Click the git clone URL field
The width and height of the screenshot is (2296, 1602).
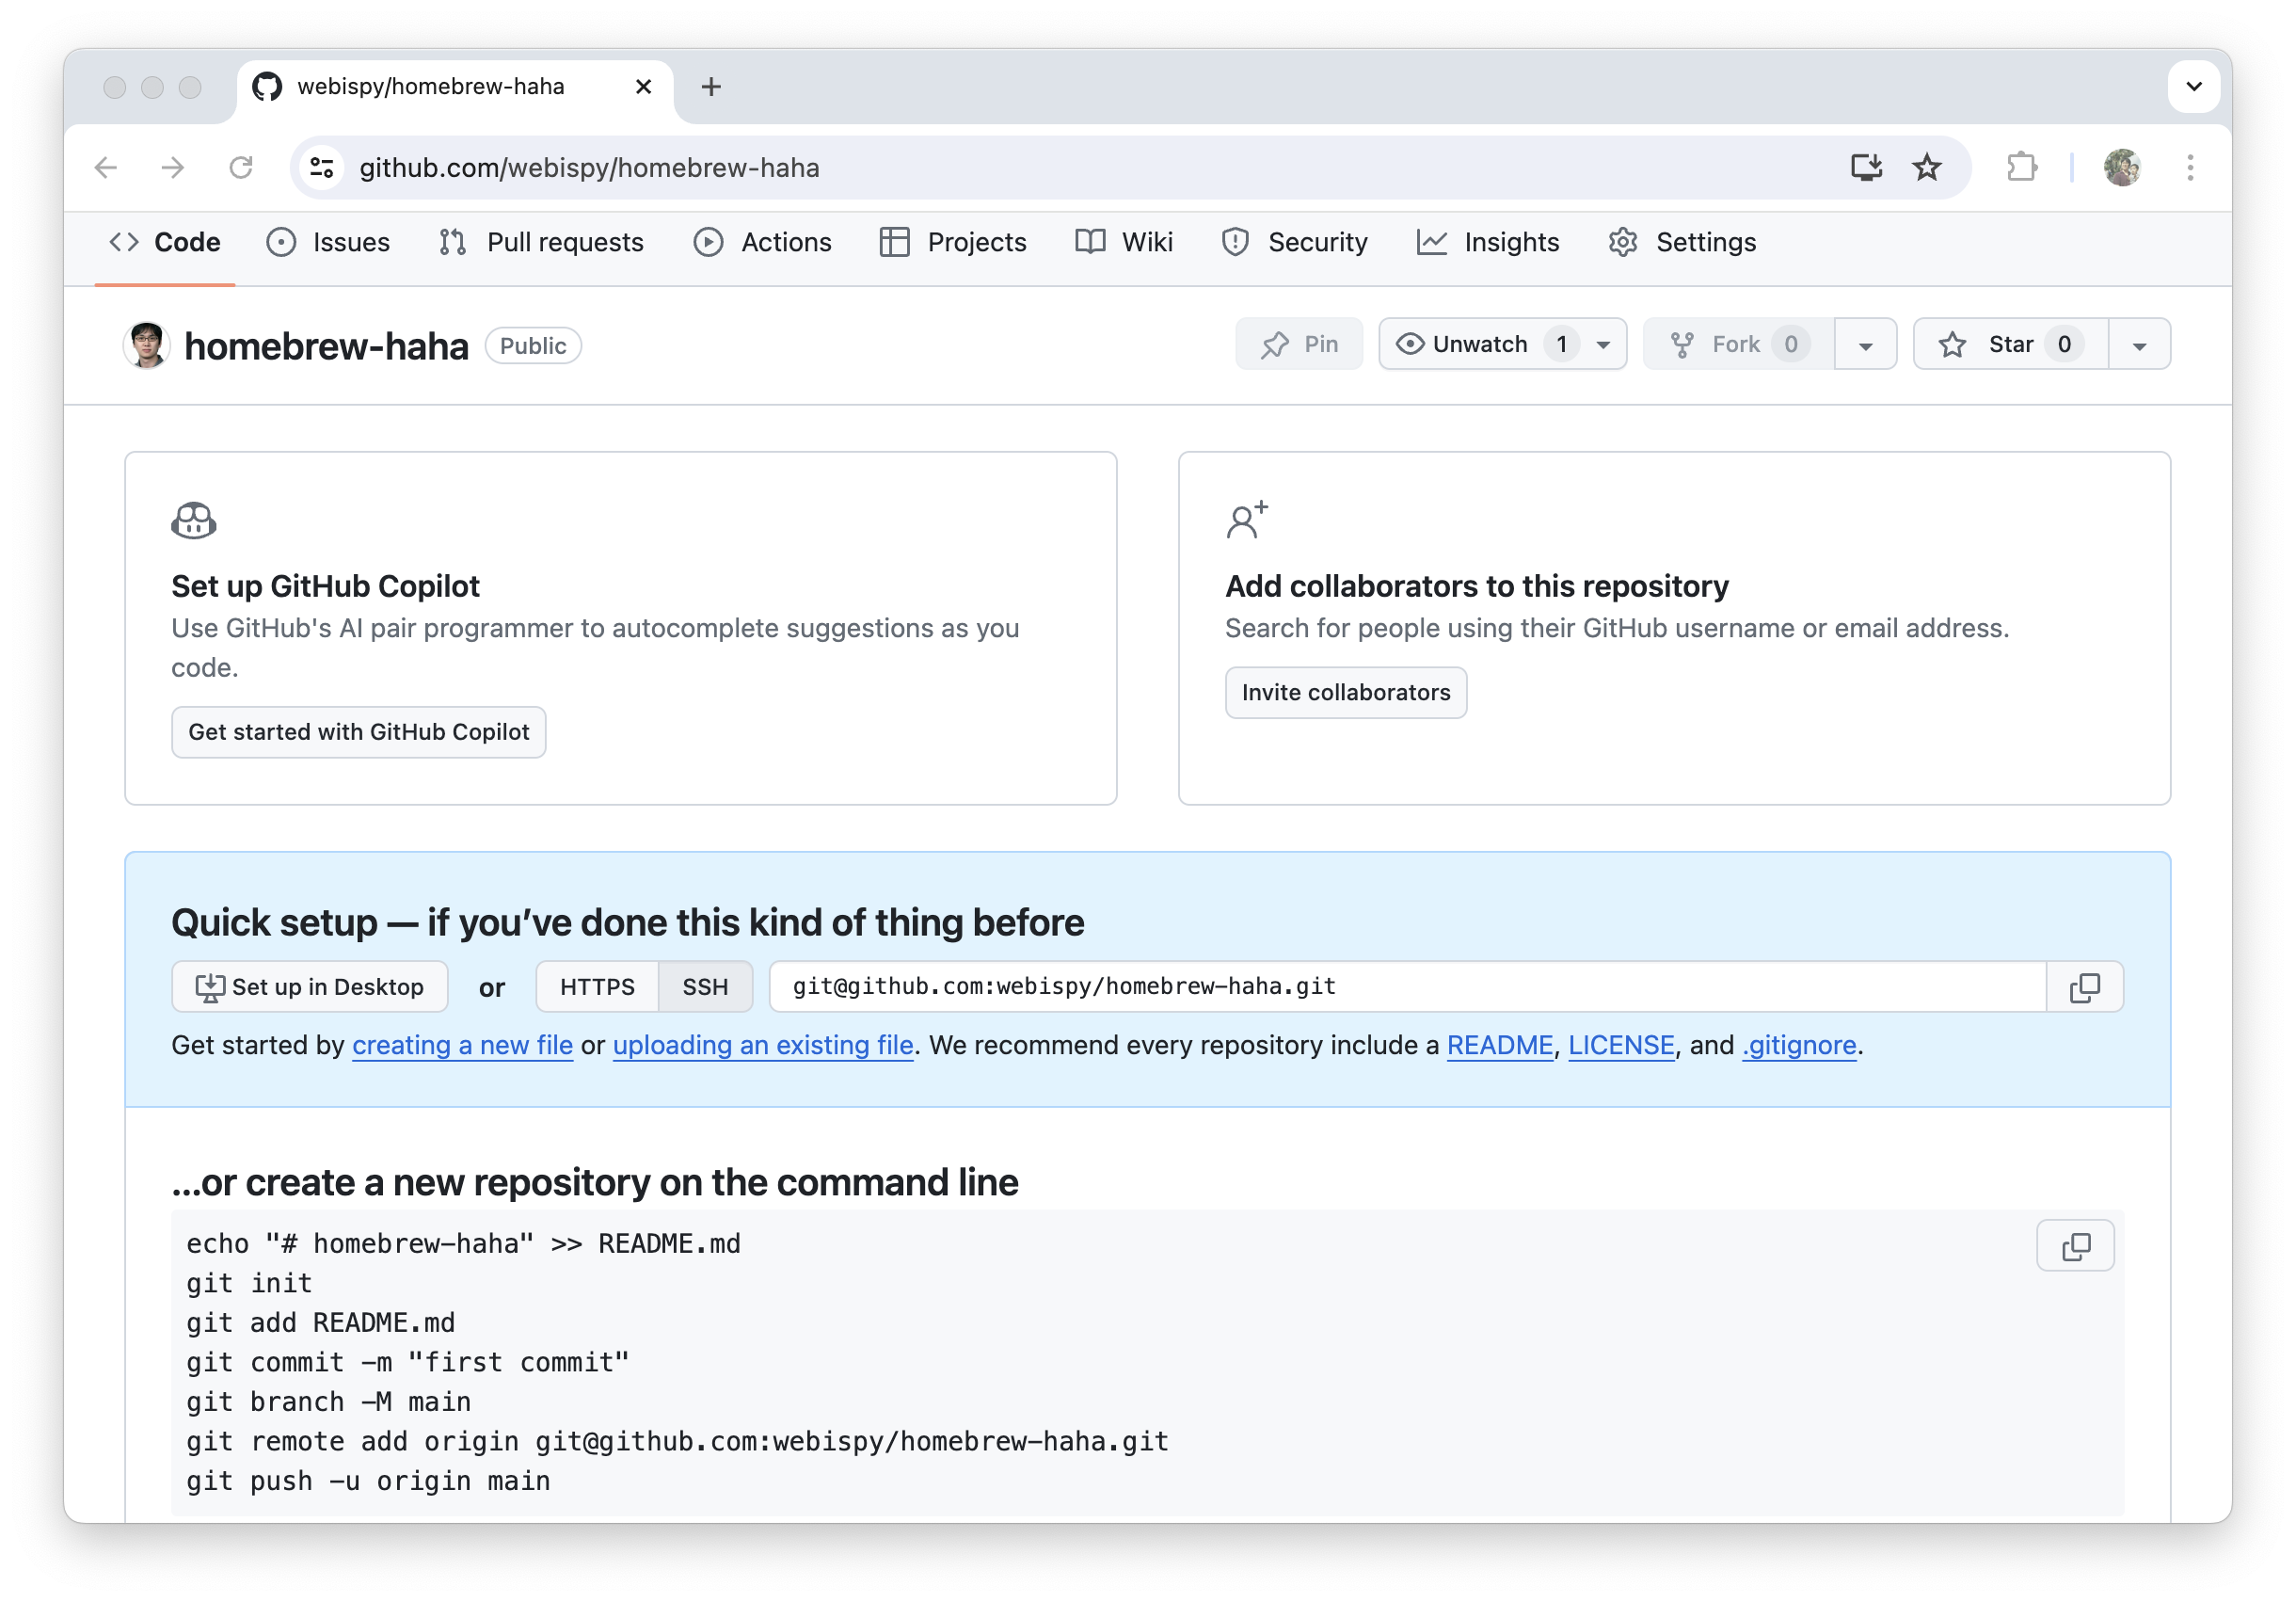coord(1408,987)
